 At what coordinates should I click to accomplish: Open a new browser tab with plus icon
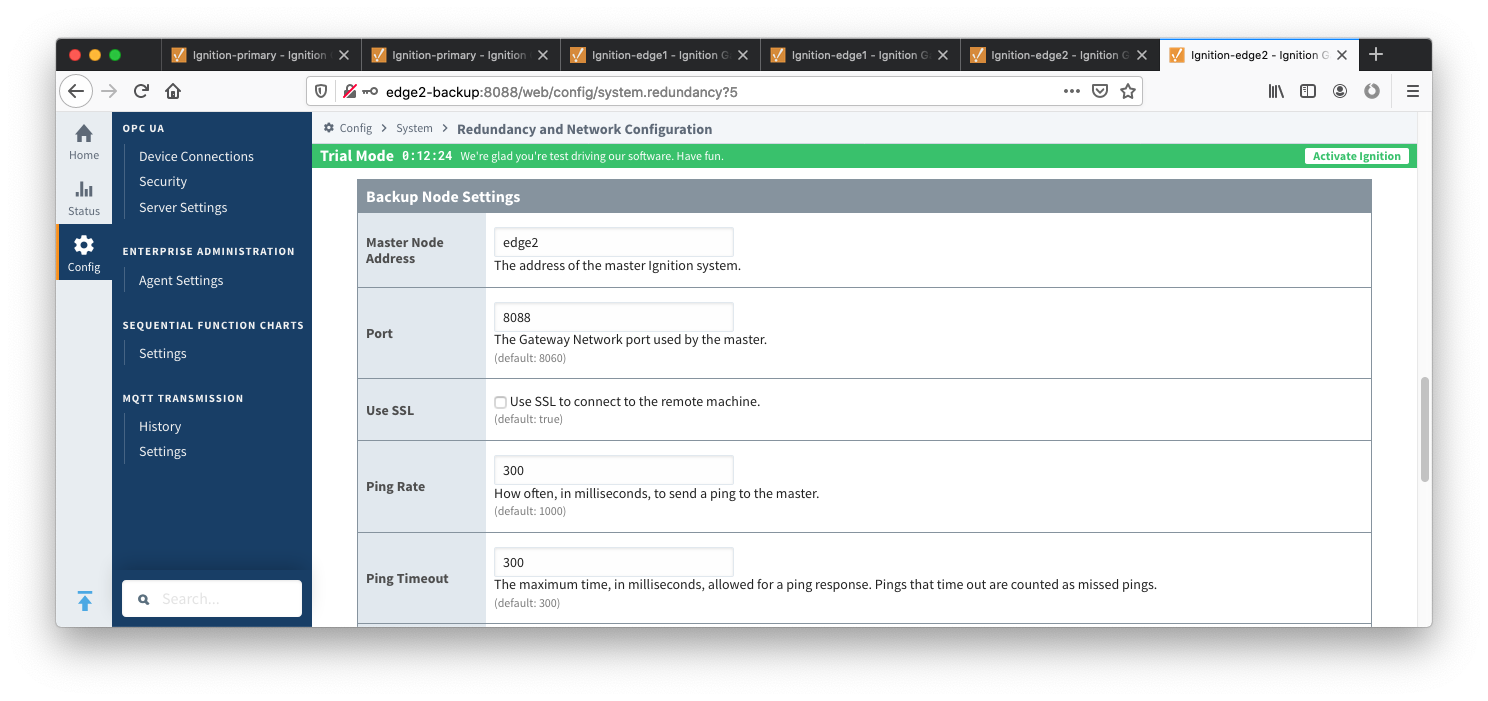coord(1376,54)
